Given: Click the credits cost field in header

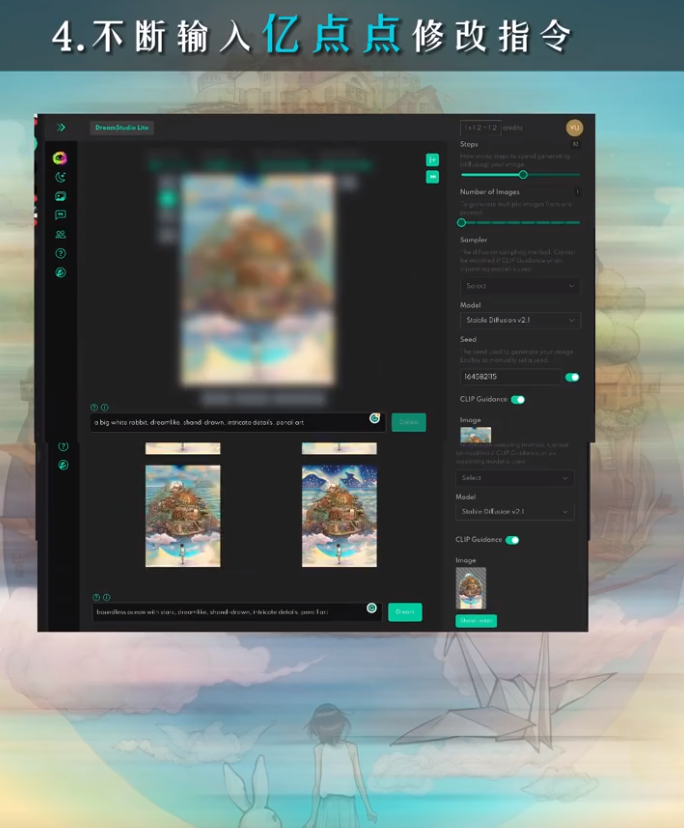Looking at the screenshot, I should [x=481, y=128].
